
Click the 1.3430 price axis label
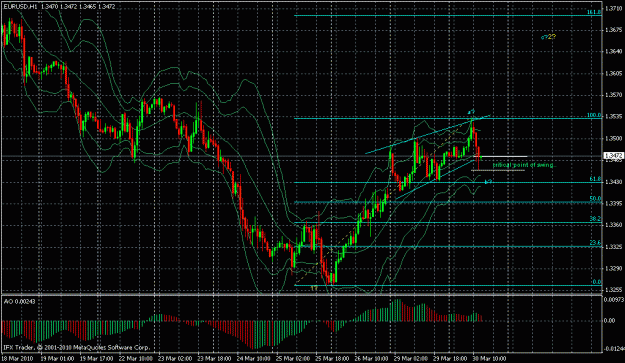click(614, 182)
